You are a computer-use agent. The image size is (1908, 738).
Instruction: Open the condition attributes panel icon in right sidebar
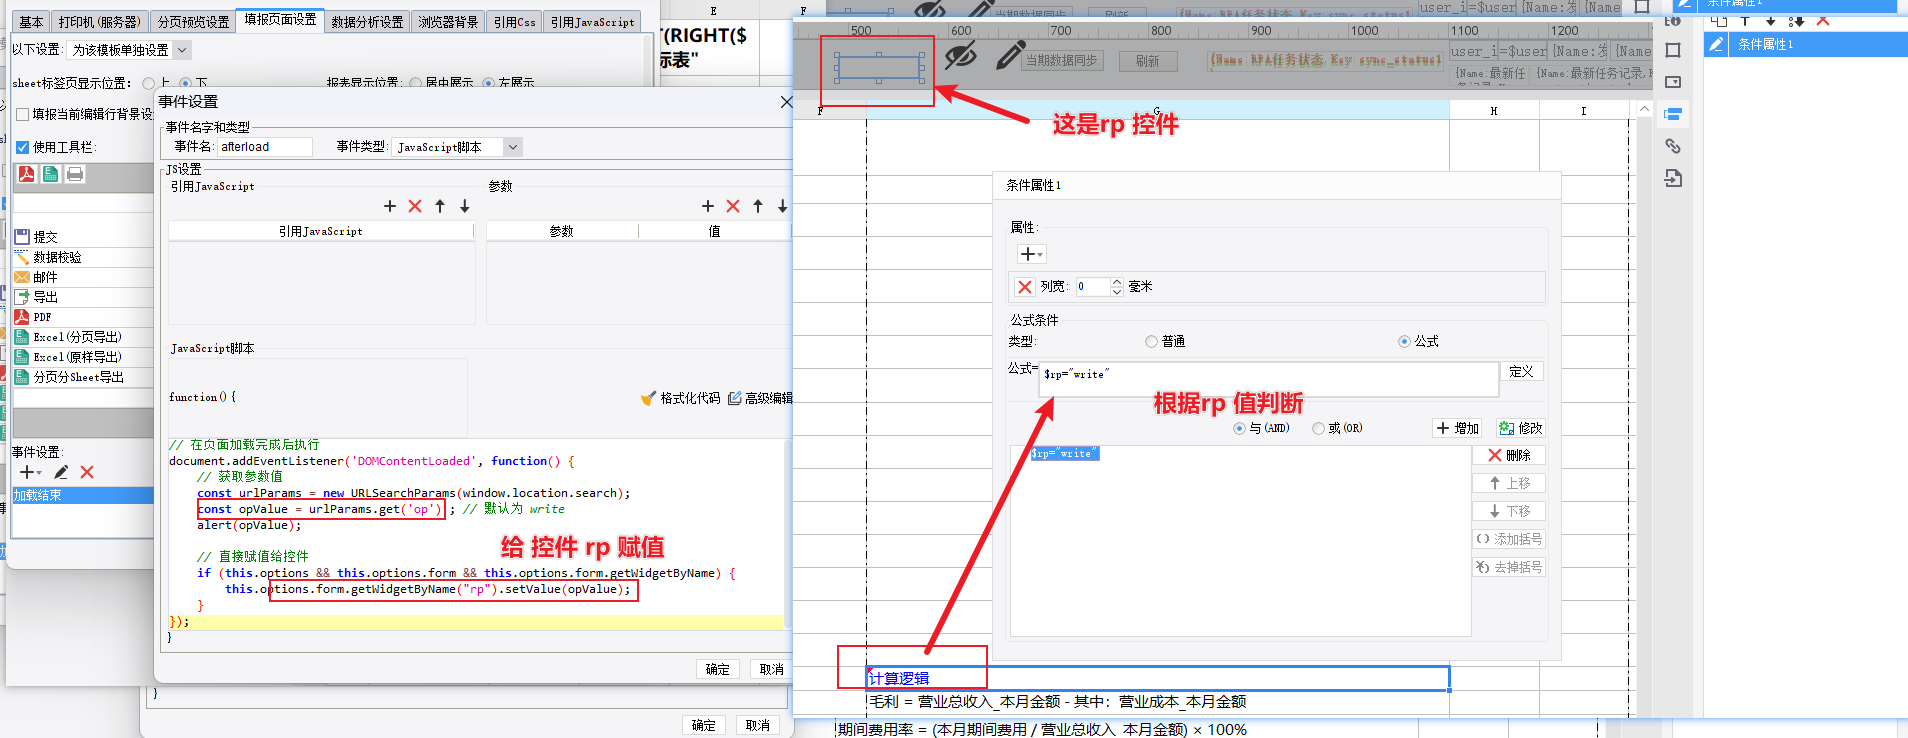coord(1673,114)
